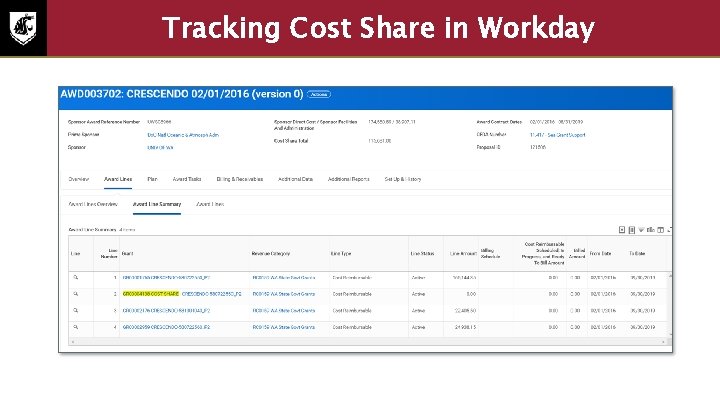Click the Revenue Category column header

pyautogui.click(x=270, y=253)
